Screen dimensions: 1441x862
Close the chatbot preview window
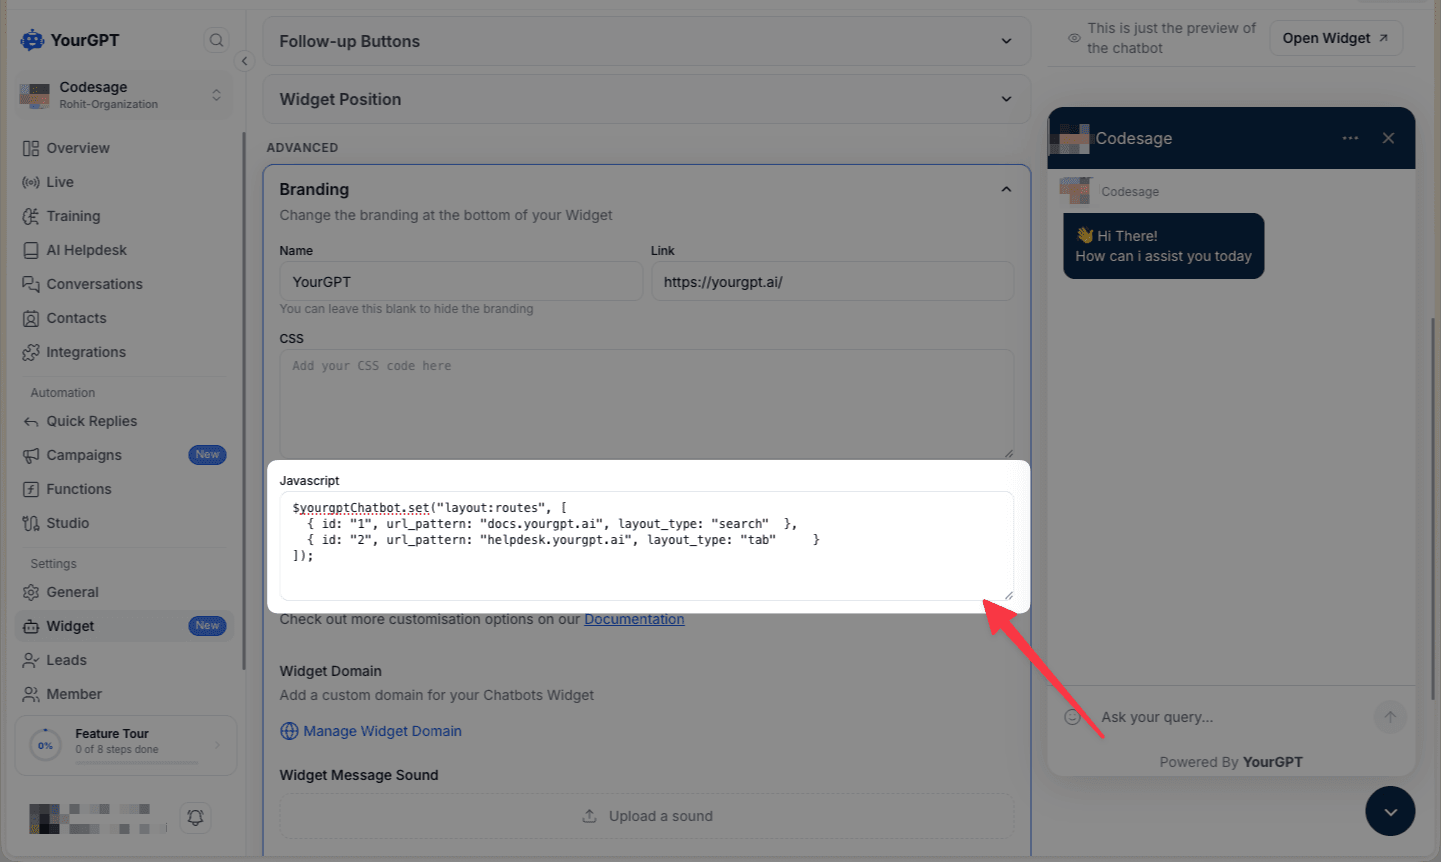click(1388, 138)
